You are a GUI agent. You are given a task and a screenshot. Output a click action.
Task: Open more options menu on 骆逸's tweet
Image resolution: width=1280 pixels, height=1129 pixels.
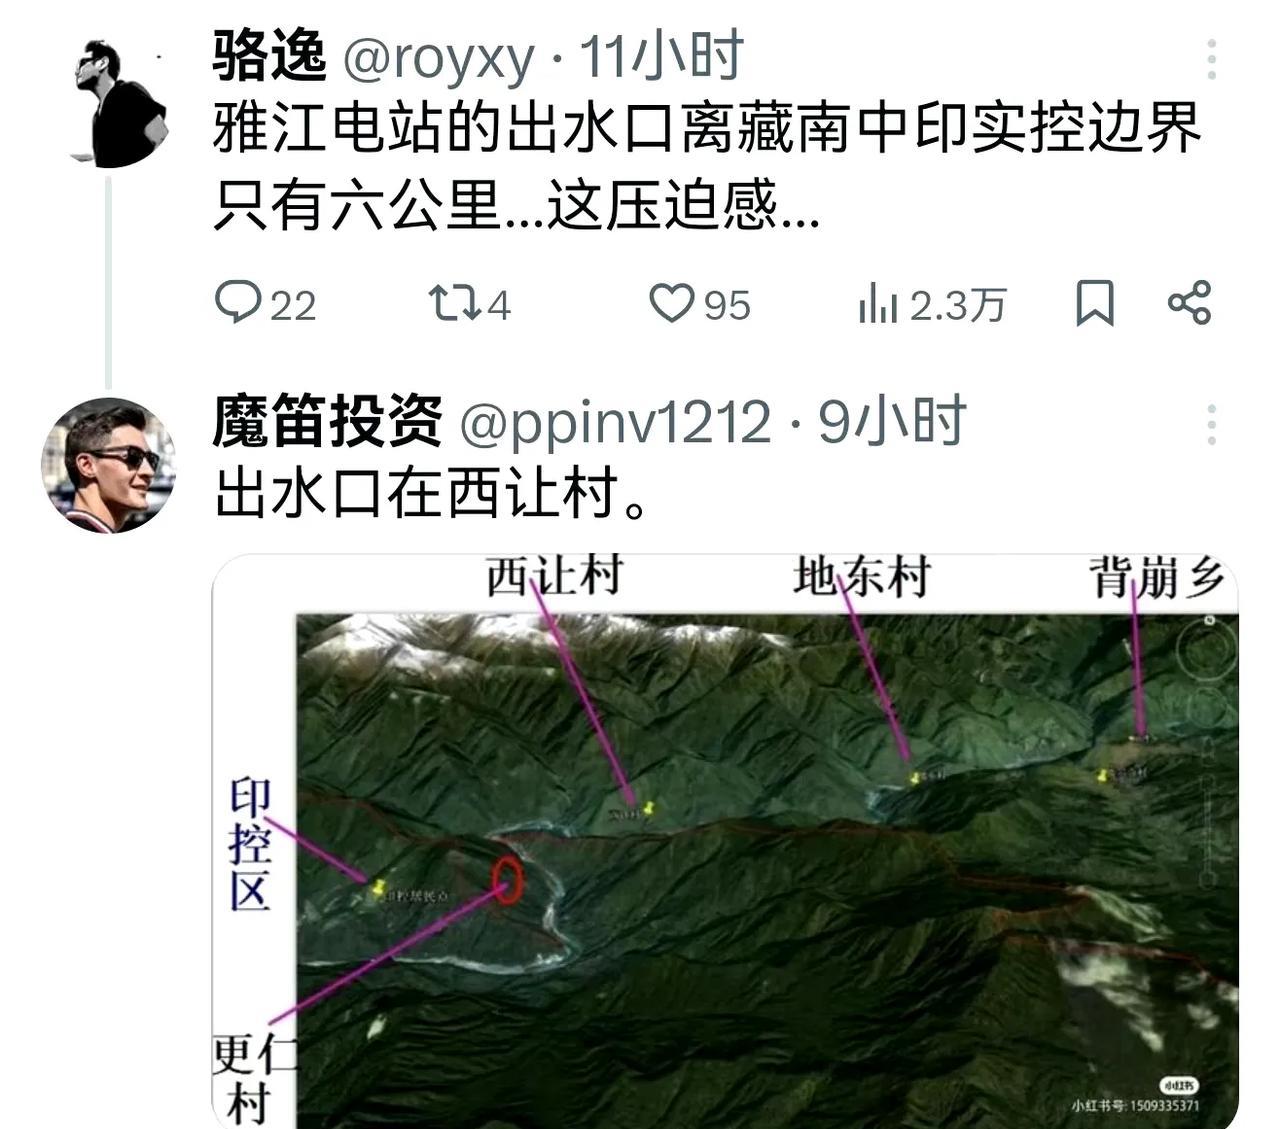tap(1211, 60)
